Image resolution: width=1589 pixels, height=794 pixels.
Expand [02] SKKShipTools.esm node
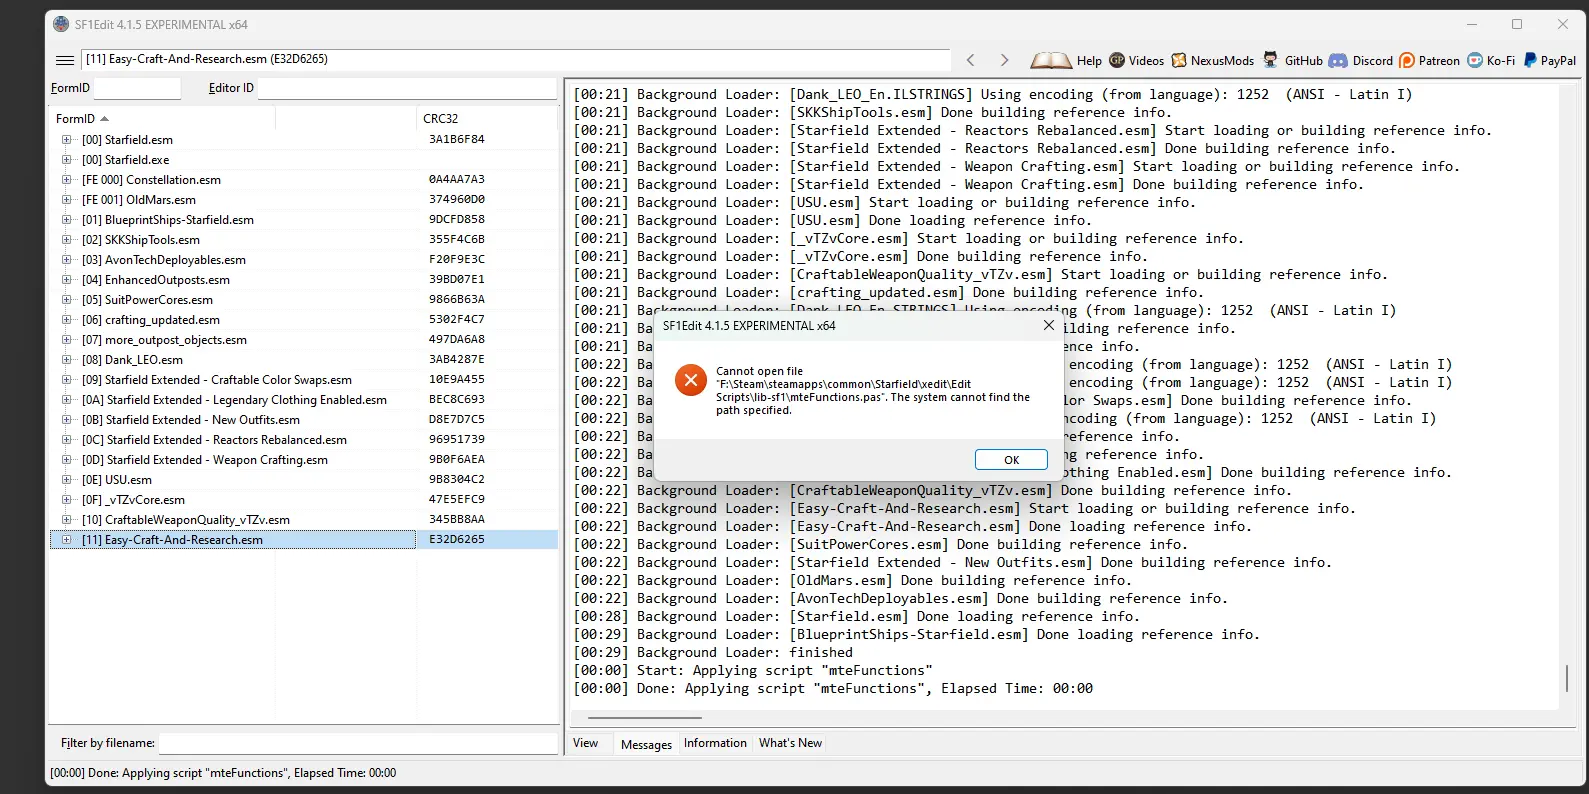pyautogui.click(x=67, y=240)
